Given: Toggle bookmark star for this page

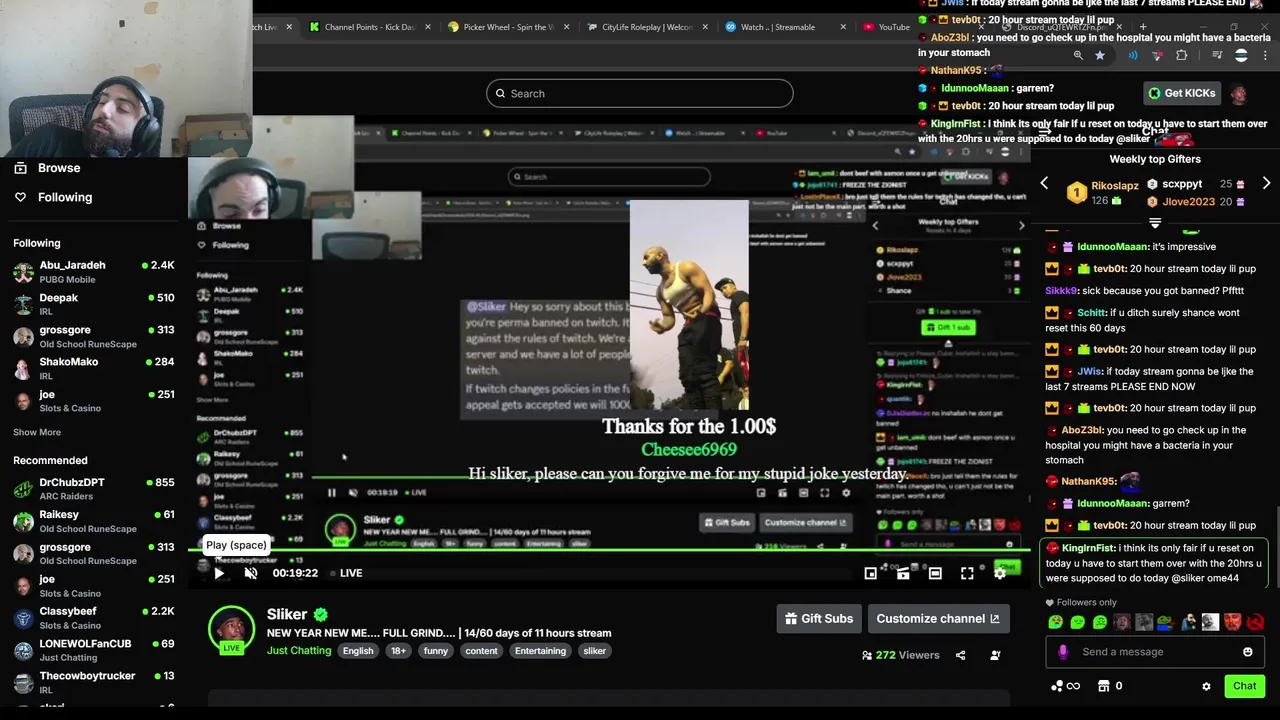Looking at the screenshot, I should click(1100, 55).
